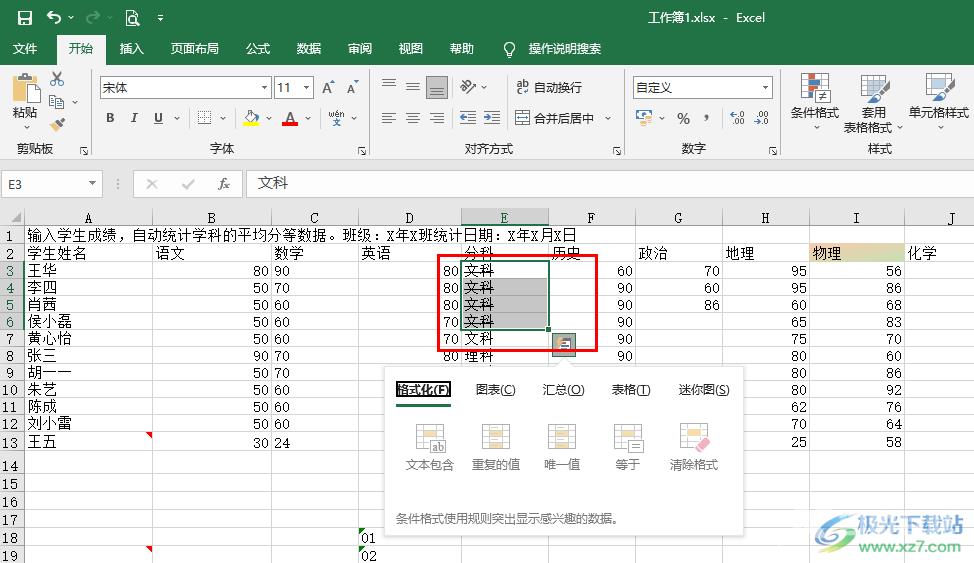Click the Undo arrow icon

pos(54,17)
